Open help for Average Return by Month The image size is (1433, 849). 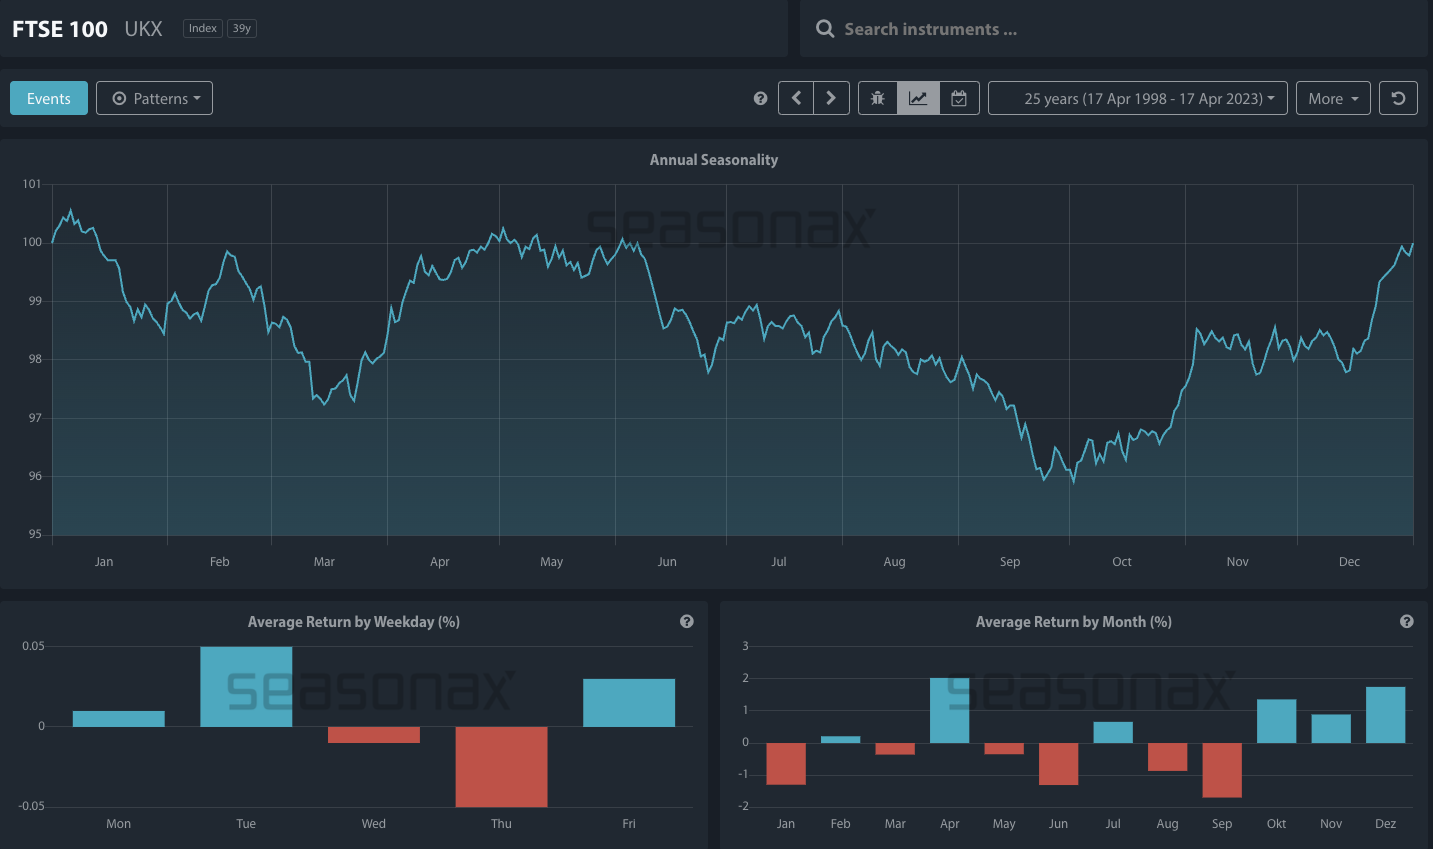coord(1407,621)
